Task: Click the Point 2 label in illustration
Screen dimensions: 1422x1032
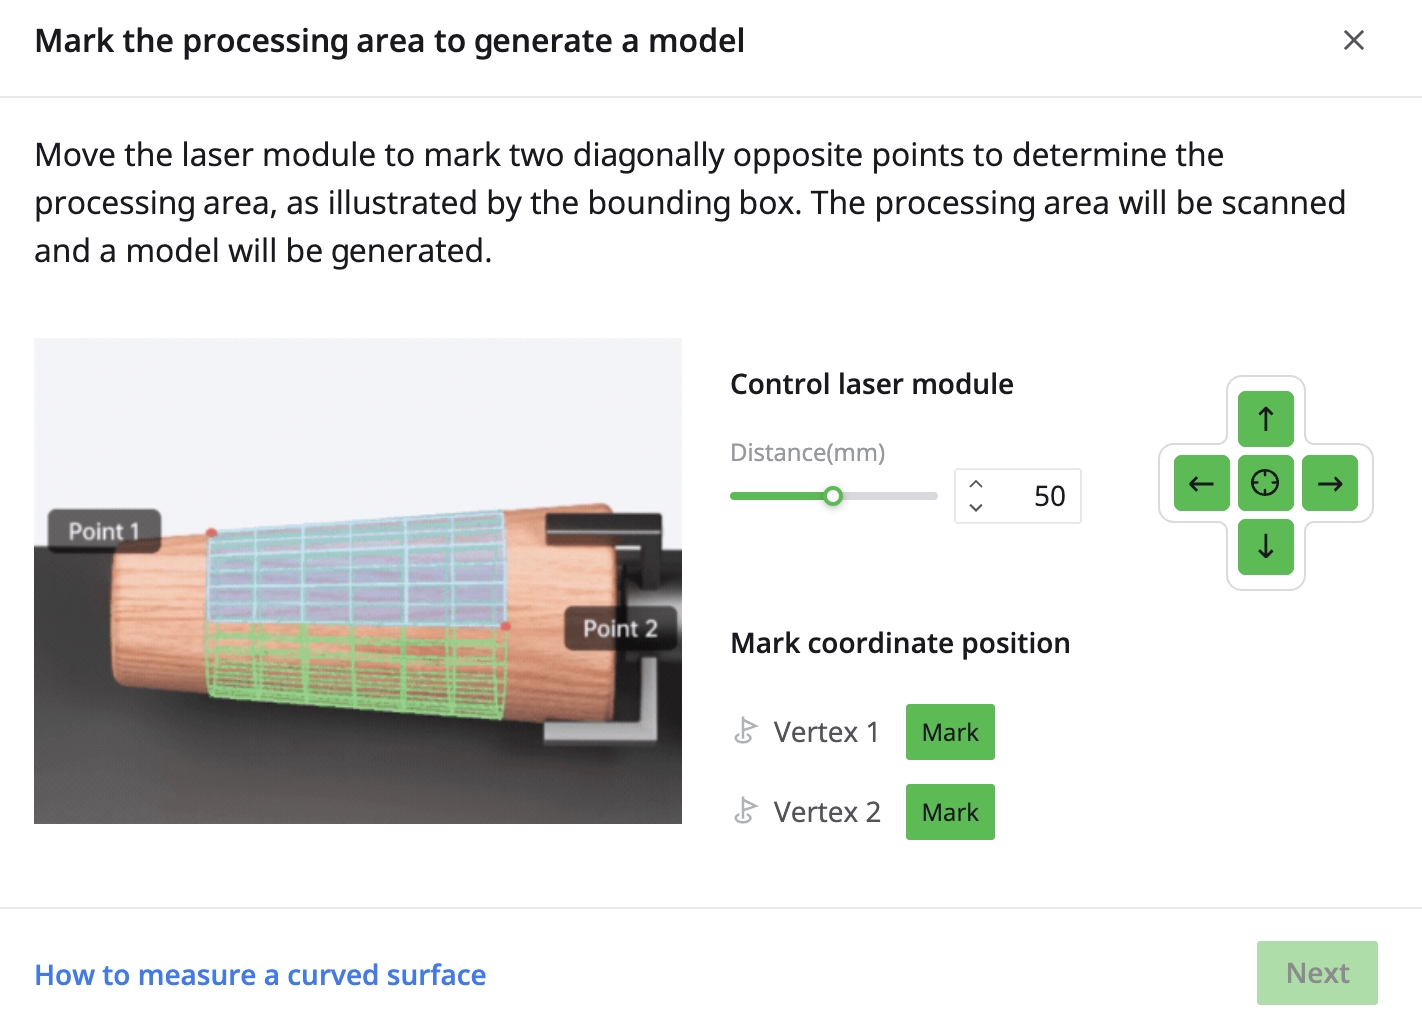Action: click(620, 628)
